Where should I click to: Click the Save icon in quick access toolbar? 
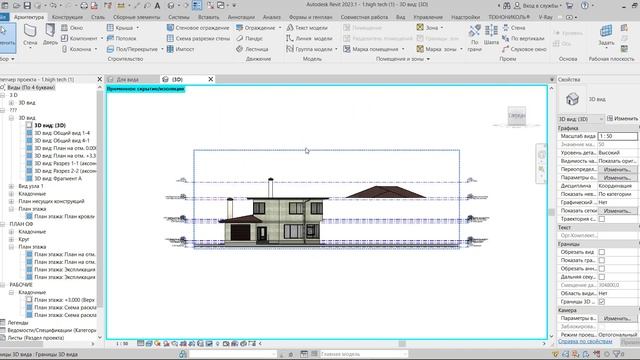(27, 6)
